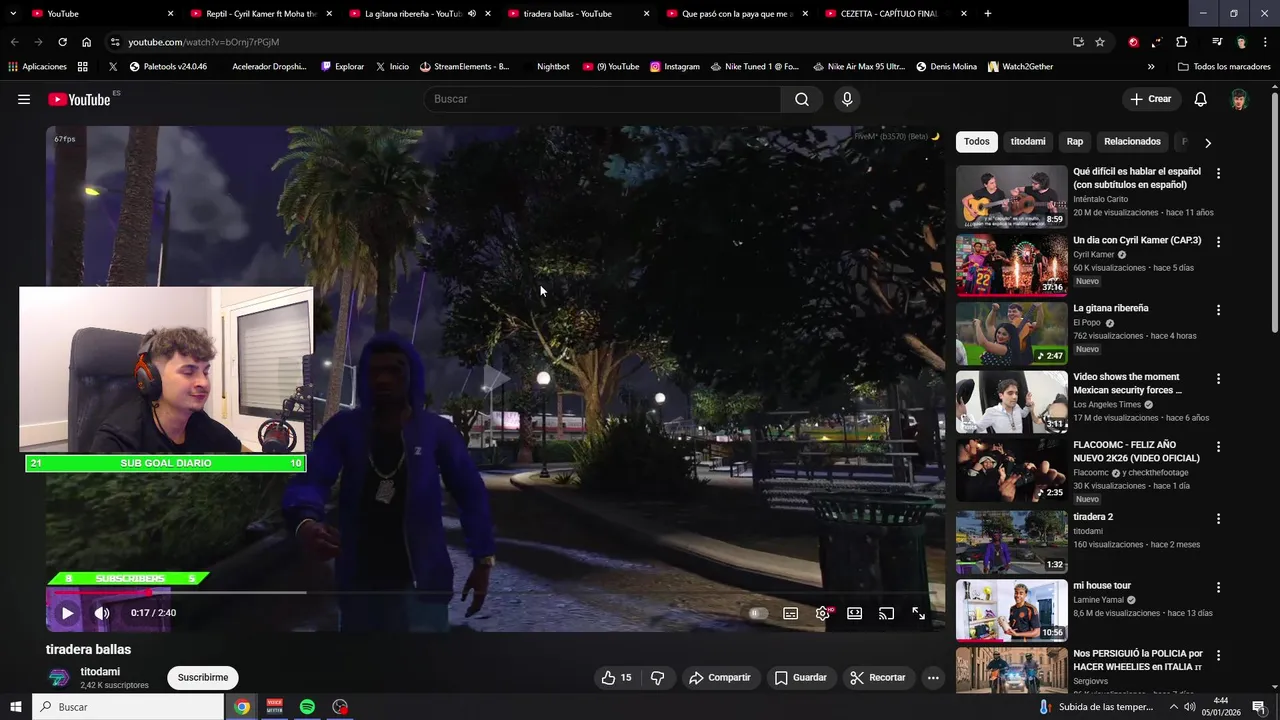Bookmark this page with the star
1280x720 pixels.
(1100, 42)
